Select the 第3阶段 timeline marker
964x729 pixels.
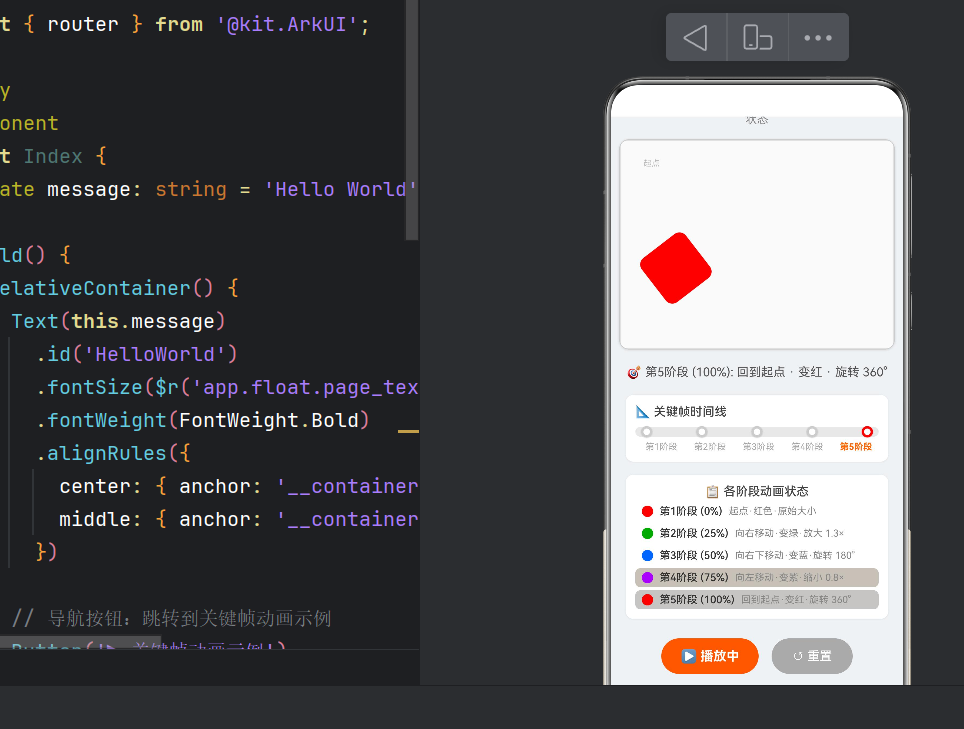[x=757, y=431]
